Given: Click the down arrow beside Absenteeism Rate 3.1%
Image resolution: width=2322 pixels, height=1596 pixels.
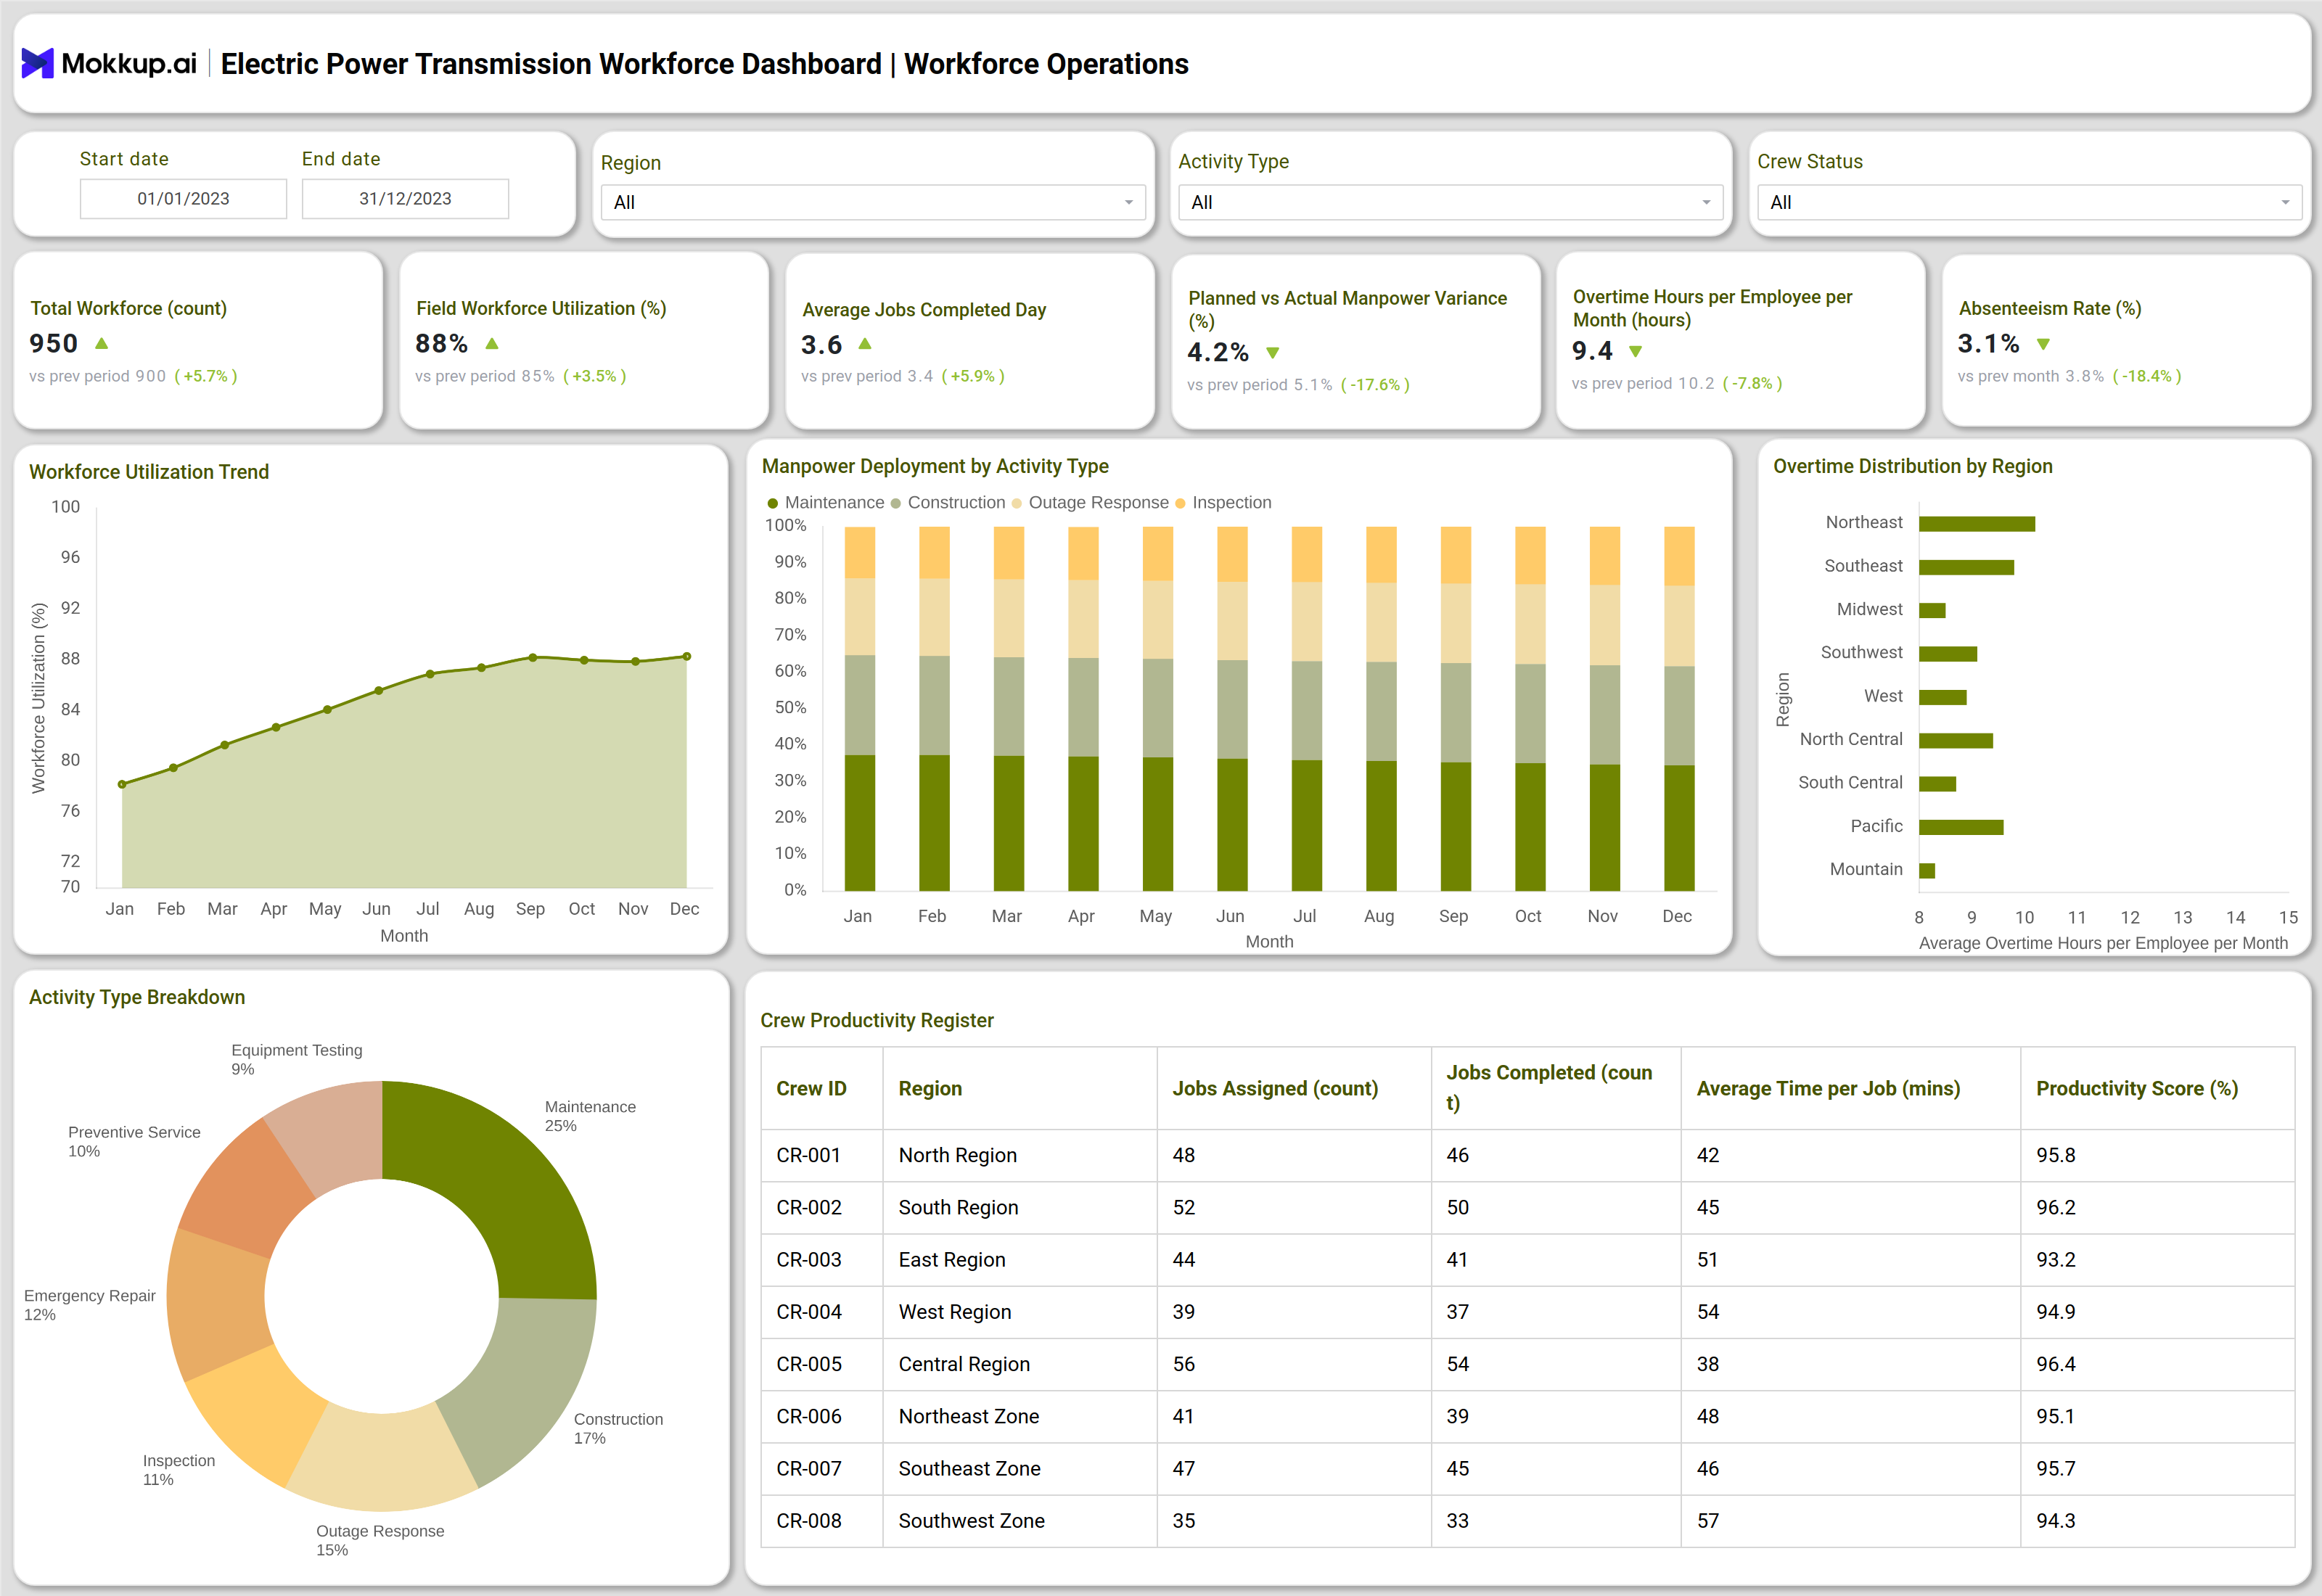Looking at the screenshot, I should [x=2043, y=344].
